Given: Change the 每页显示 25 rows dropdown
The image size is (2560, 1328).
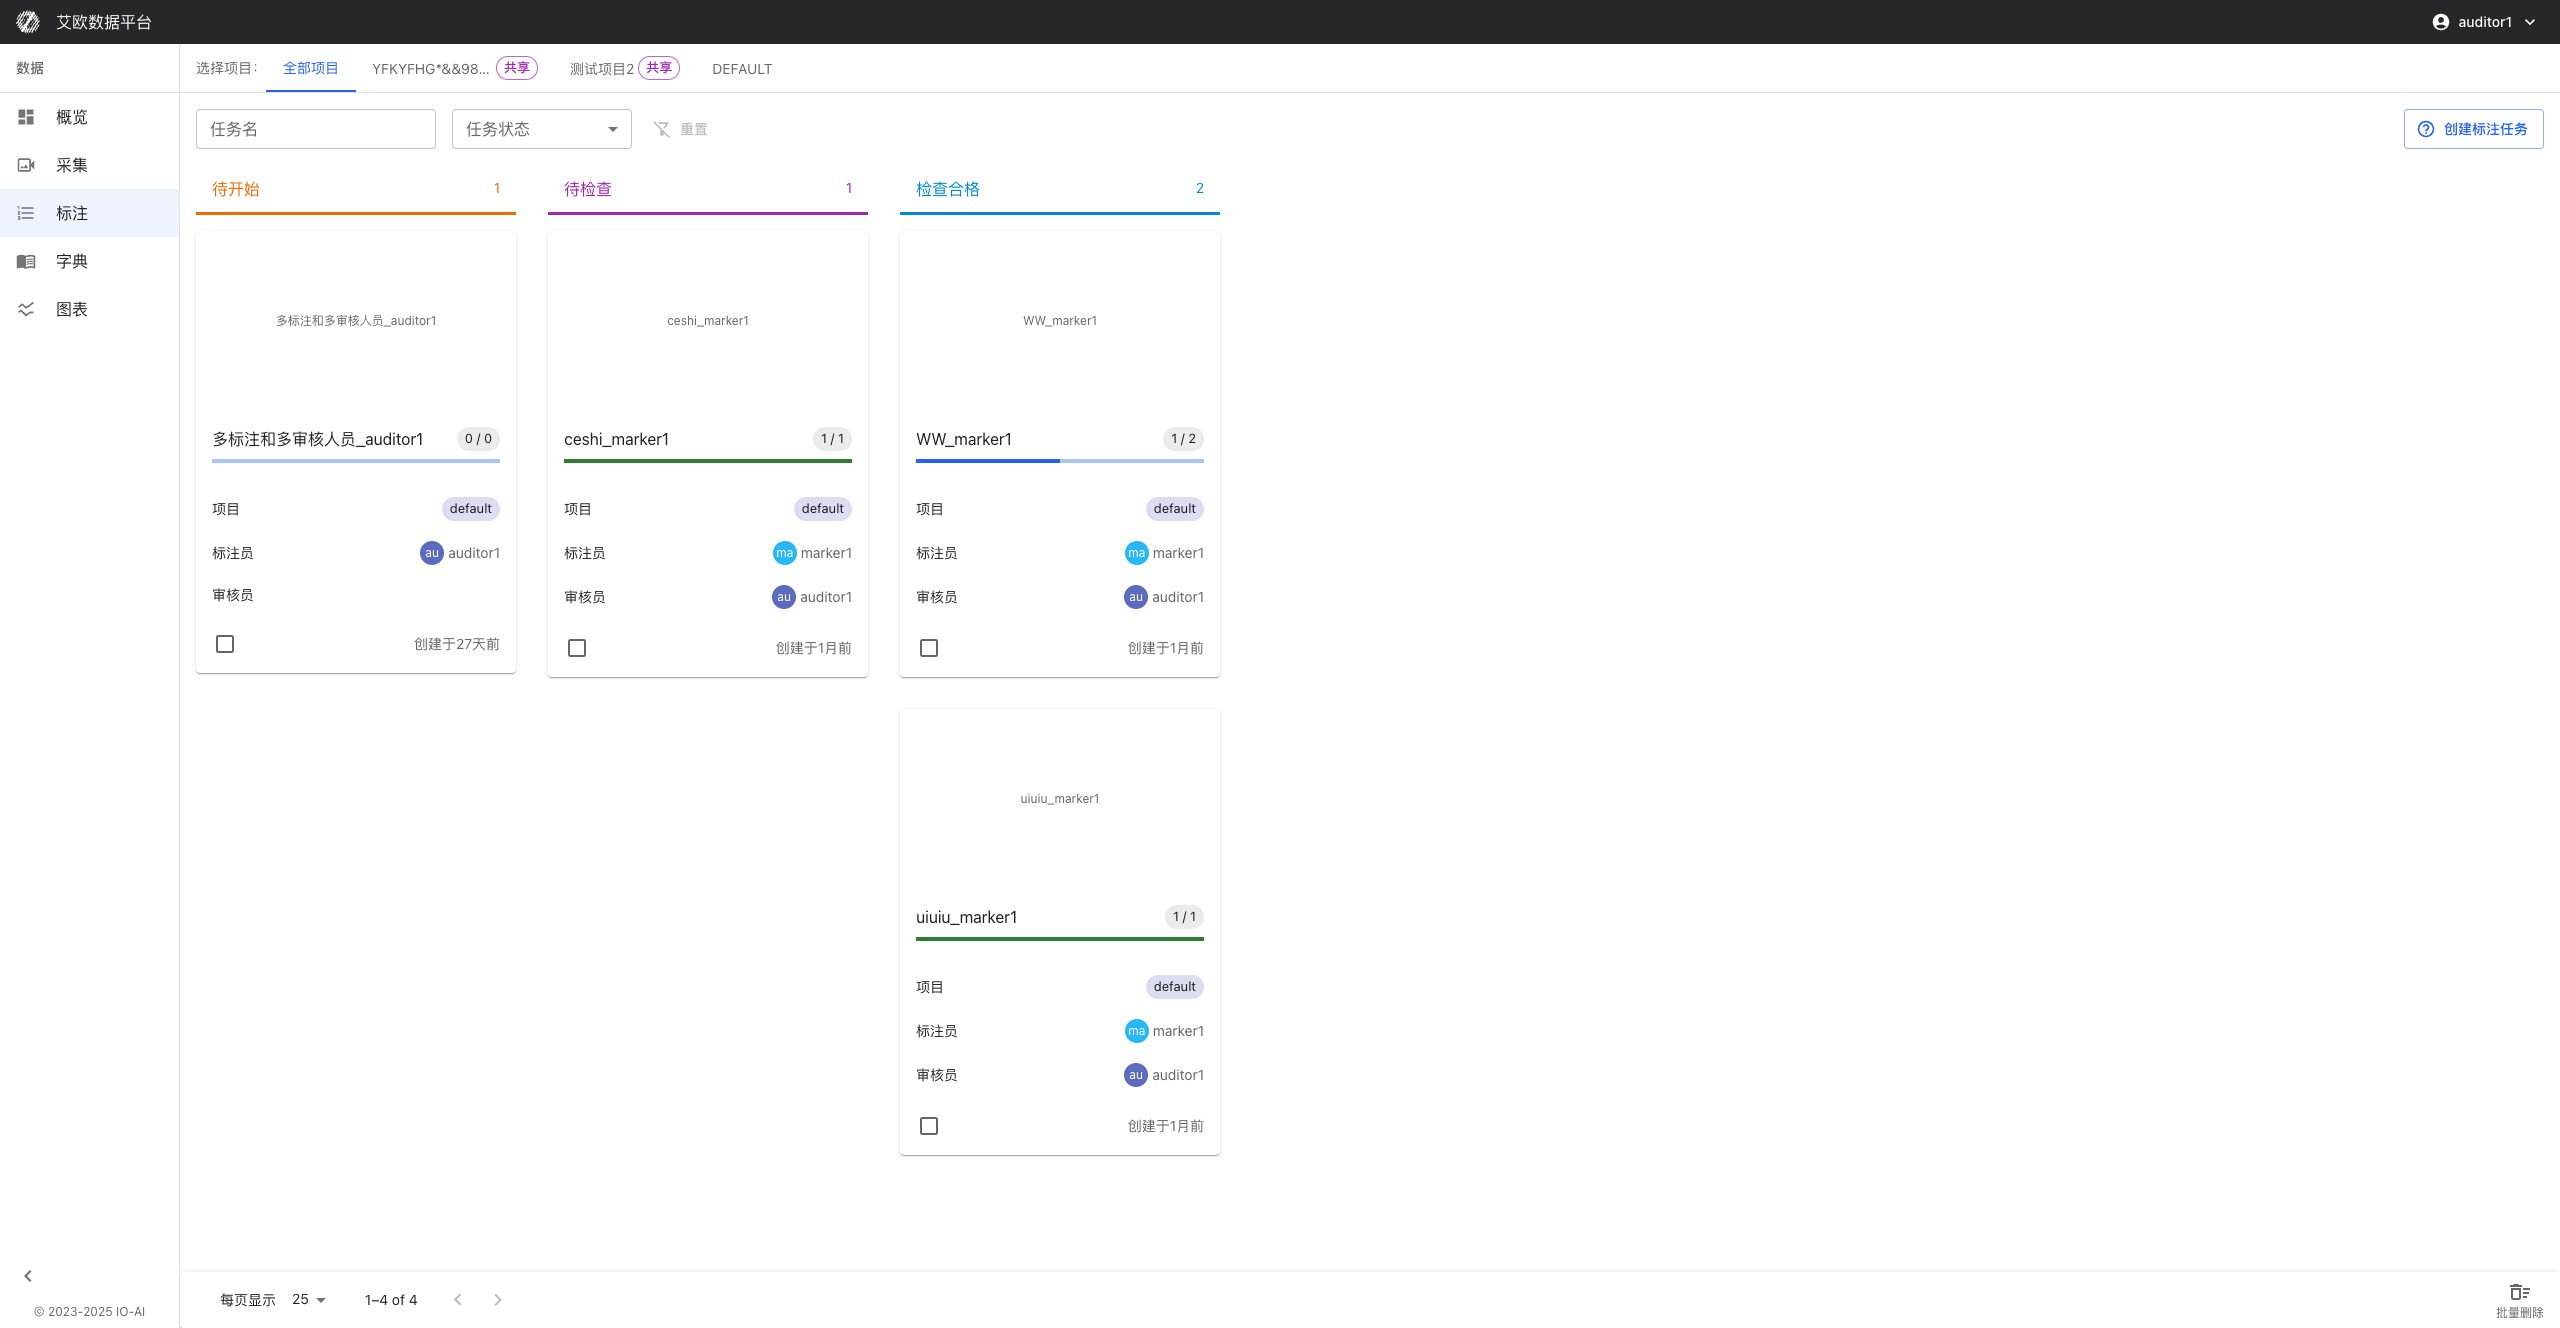Looking at the screenshot, I should click(x=309, y=1300).
